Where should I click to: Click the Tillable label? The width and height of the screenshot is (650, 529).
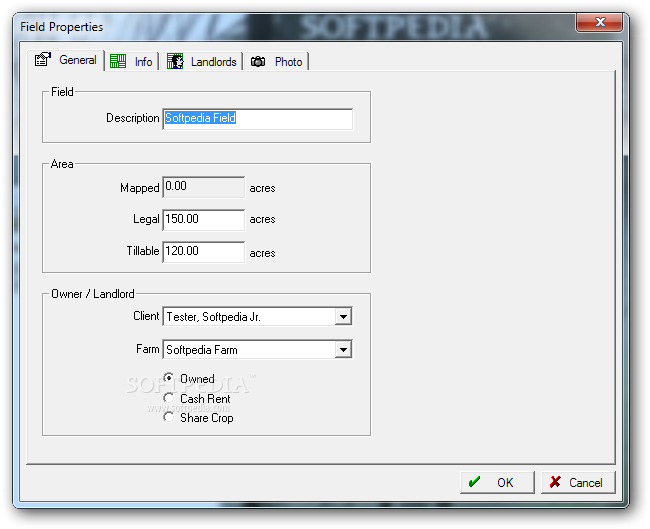click(x=143, y=251)
